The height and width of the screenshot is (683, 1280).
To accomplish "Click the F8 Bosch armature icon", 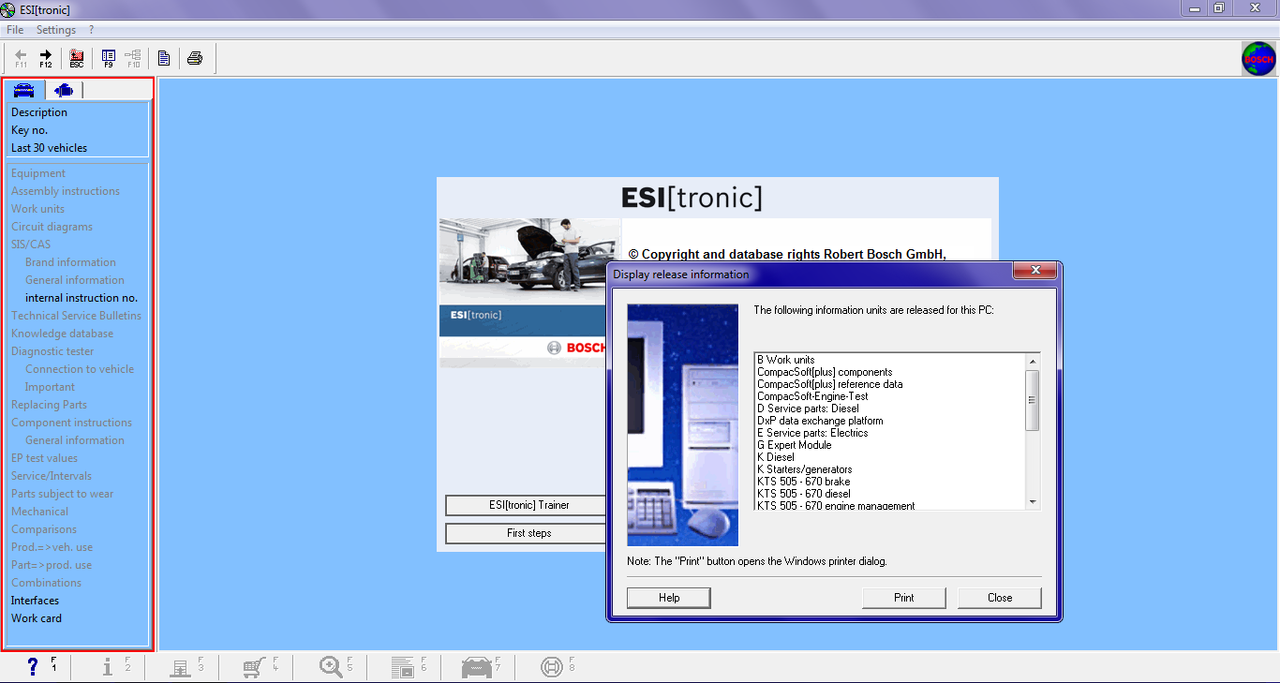I will [x=550, y=667].
